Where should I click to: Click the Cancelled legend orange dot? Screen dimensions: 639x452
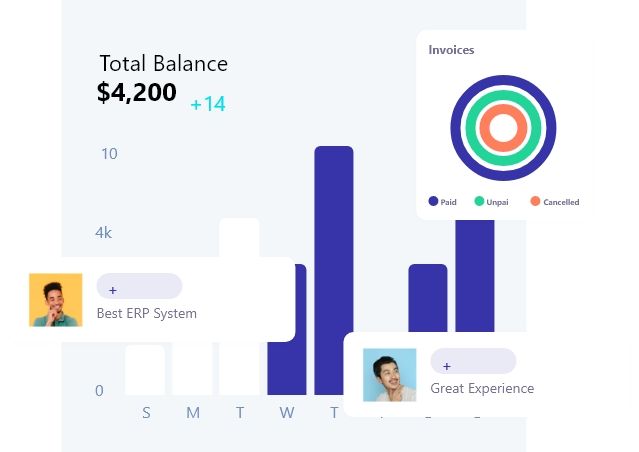pos(535,201)
